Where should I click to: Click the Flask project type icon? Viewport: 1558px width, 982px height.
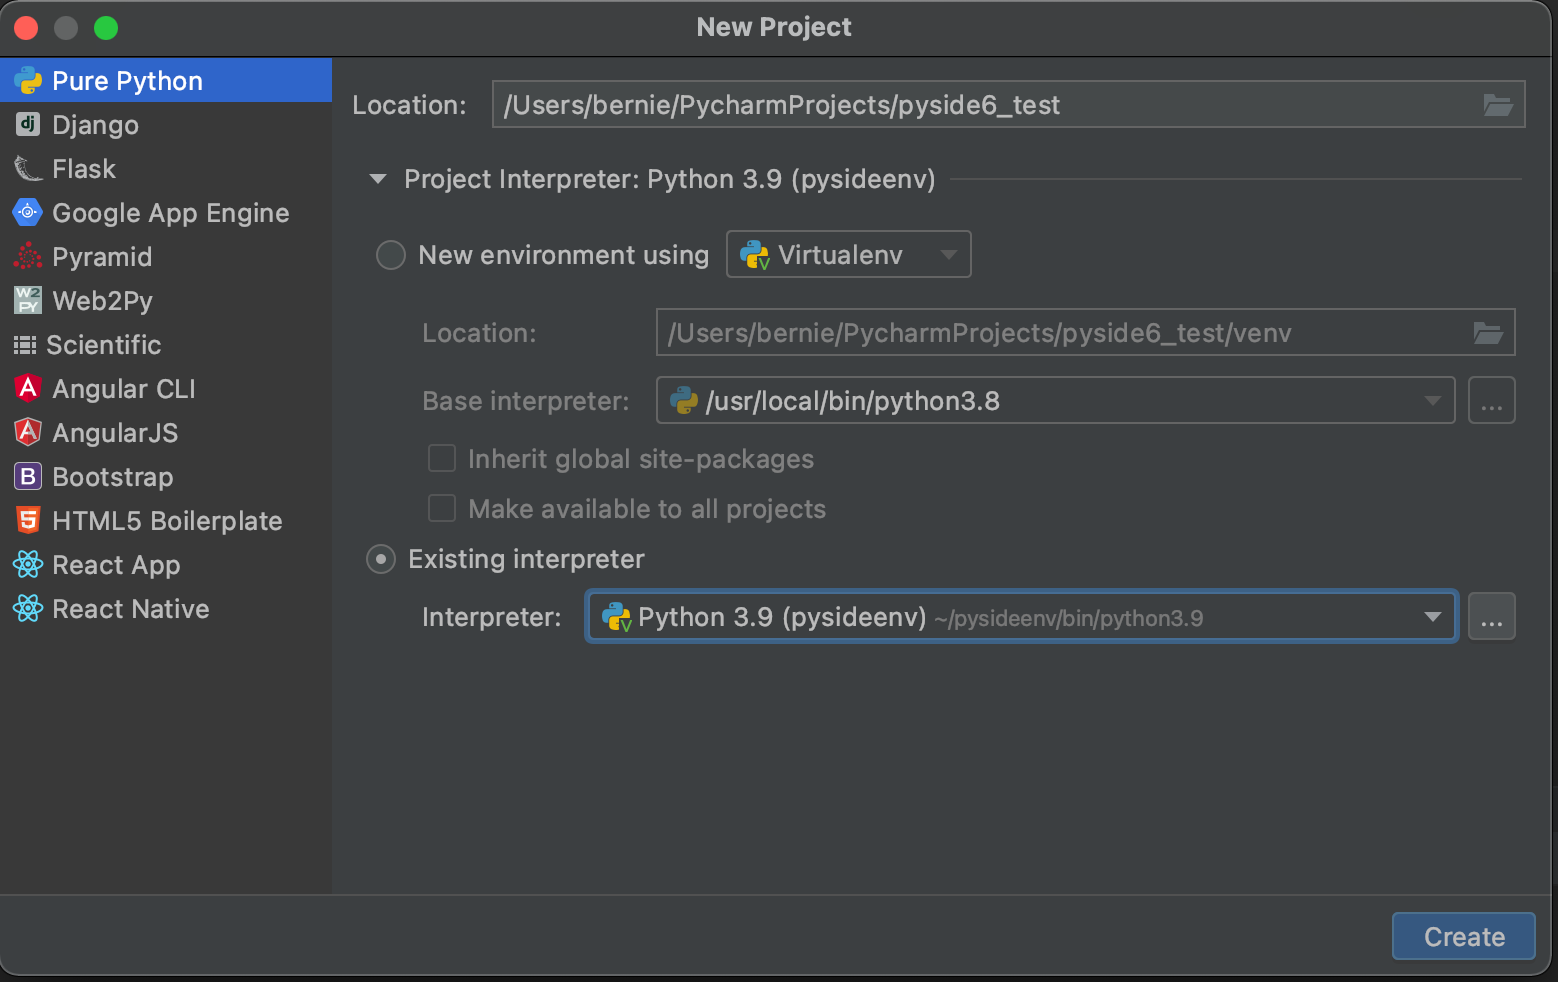(28, 169)
